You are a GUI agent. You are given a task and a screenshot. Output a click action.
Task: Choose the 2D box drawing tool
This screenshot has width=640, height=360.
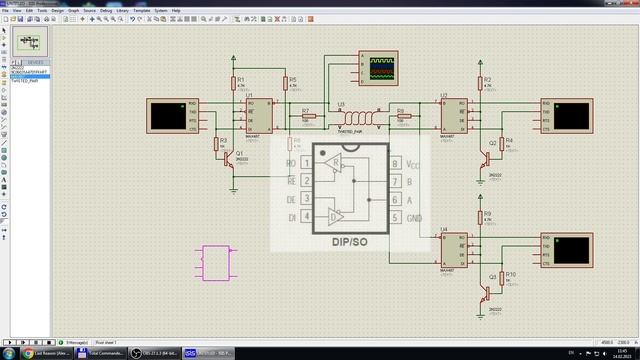coord(4,150)
